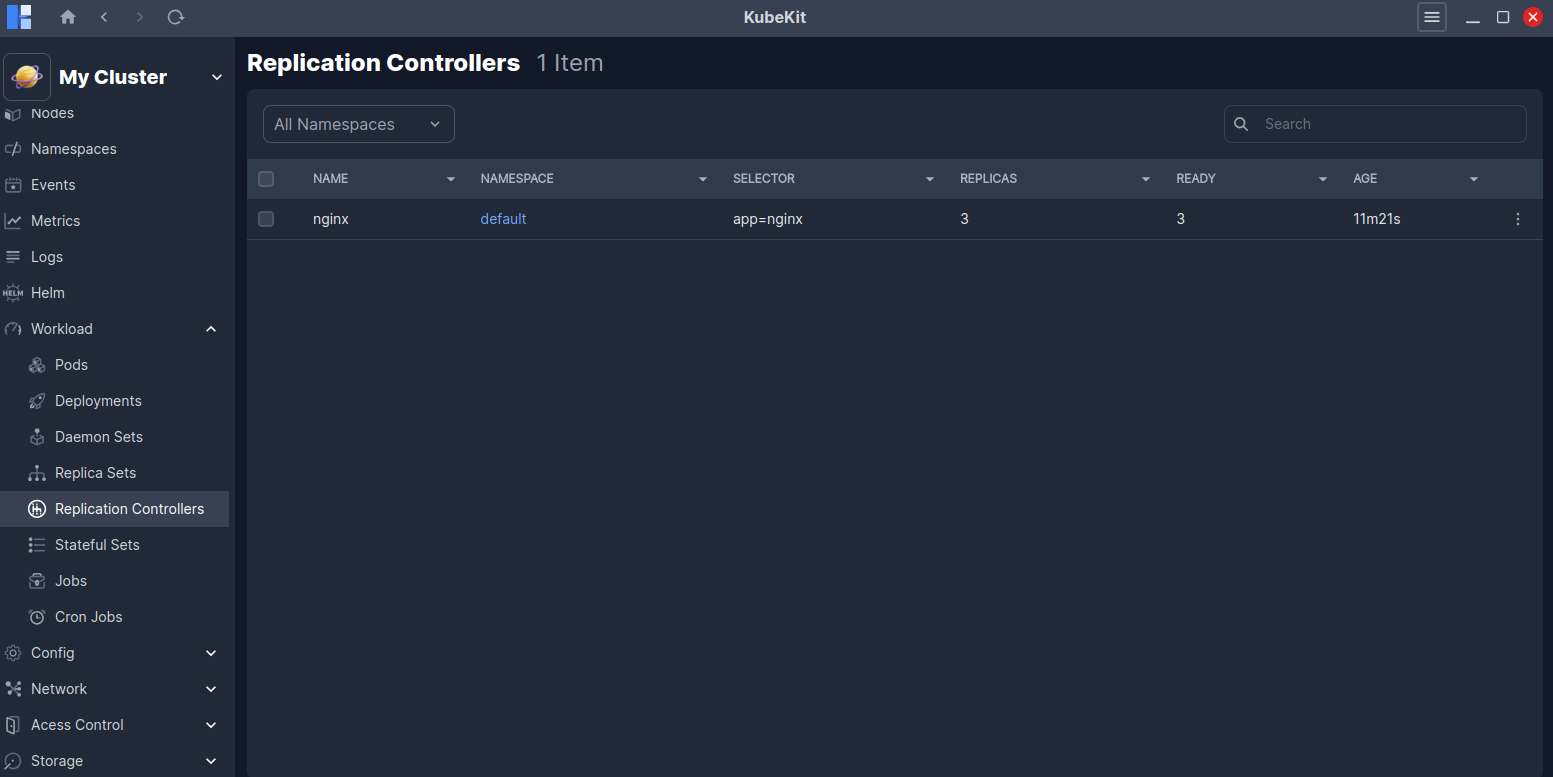Open the hamburger menu at top right
This screenshot has height=777, width=1553.
click(x=1431, y=17)
